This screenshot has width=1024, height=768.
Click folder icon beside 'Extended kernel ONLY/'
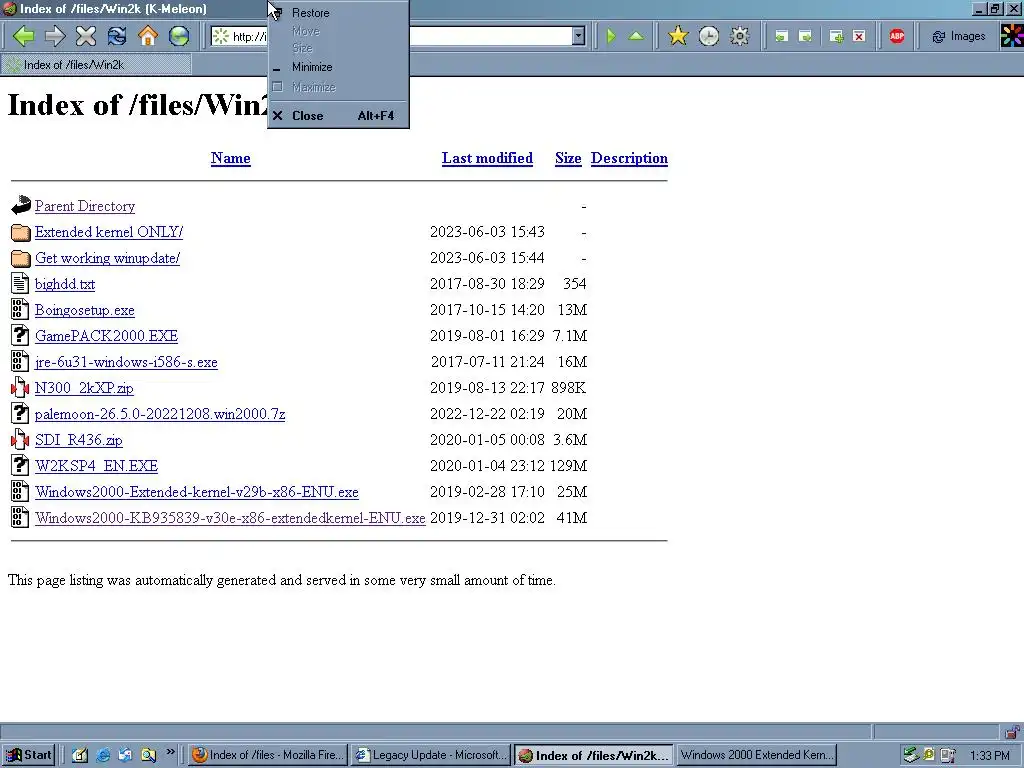(x=20, y=232)
